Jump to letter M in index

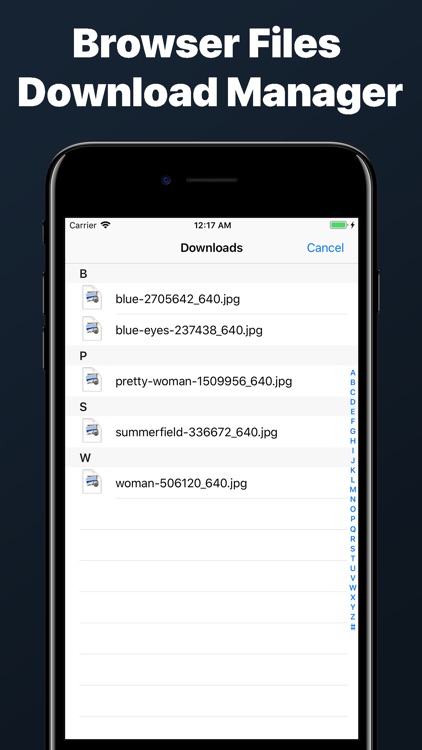[353, 490]
